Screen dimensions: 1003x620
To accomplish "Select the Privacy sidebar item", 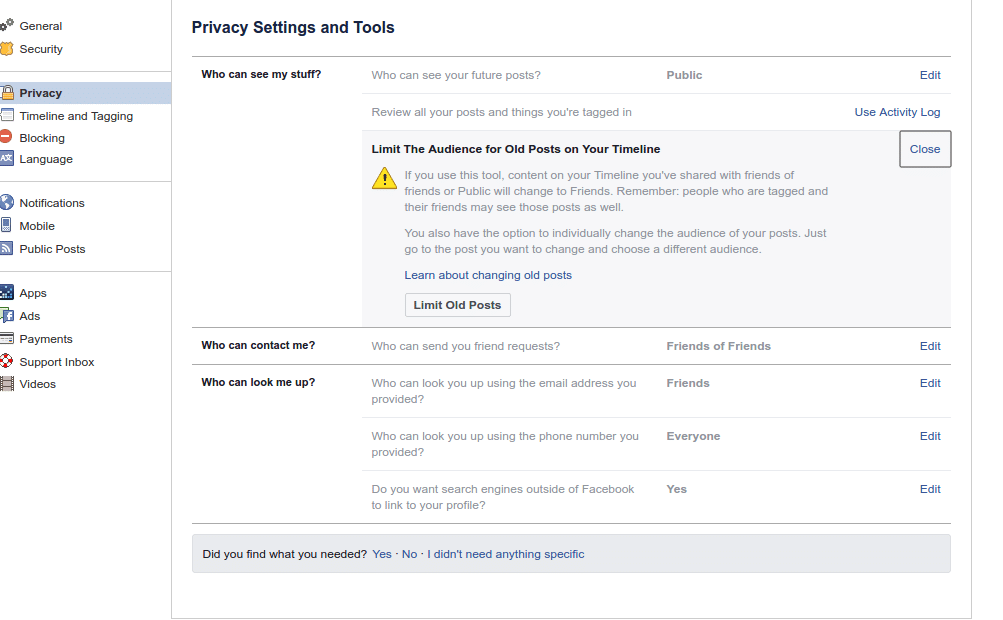I will (85, 93).
